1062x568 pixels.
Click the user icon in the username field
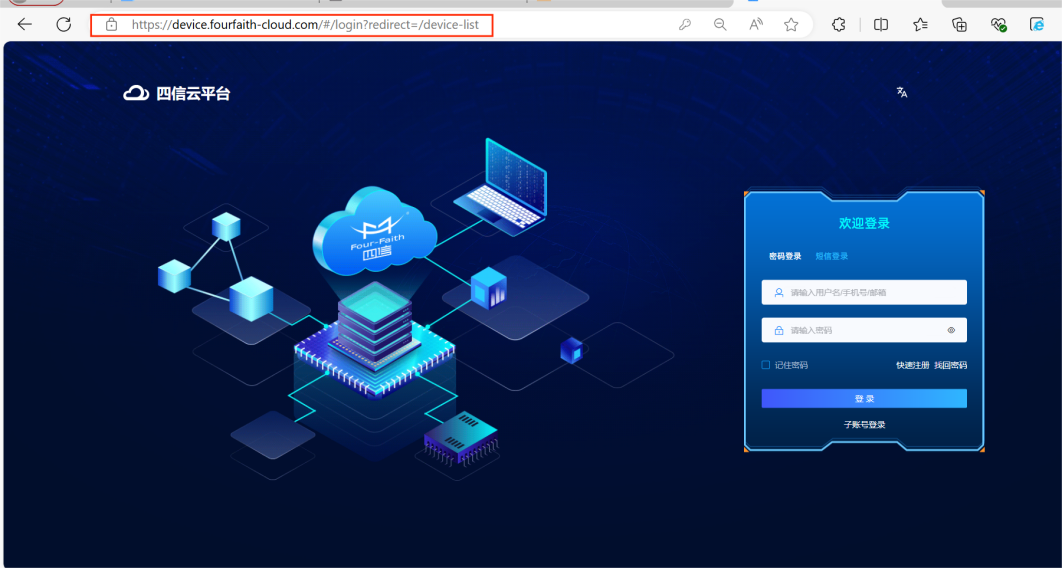[x=779, y=292]
